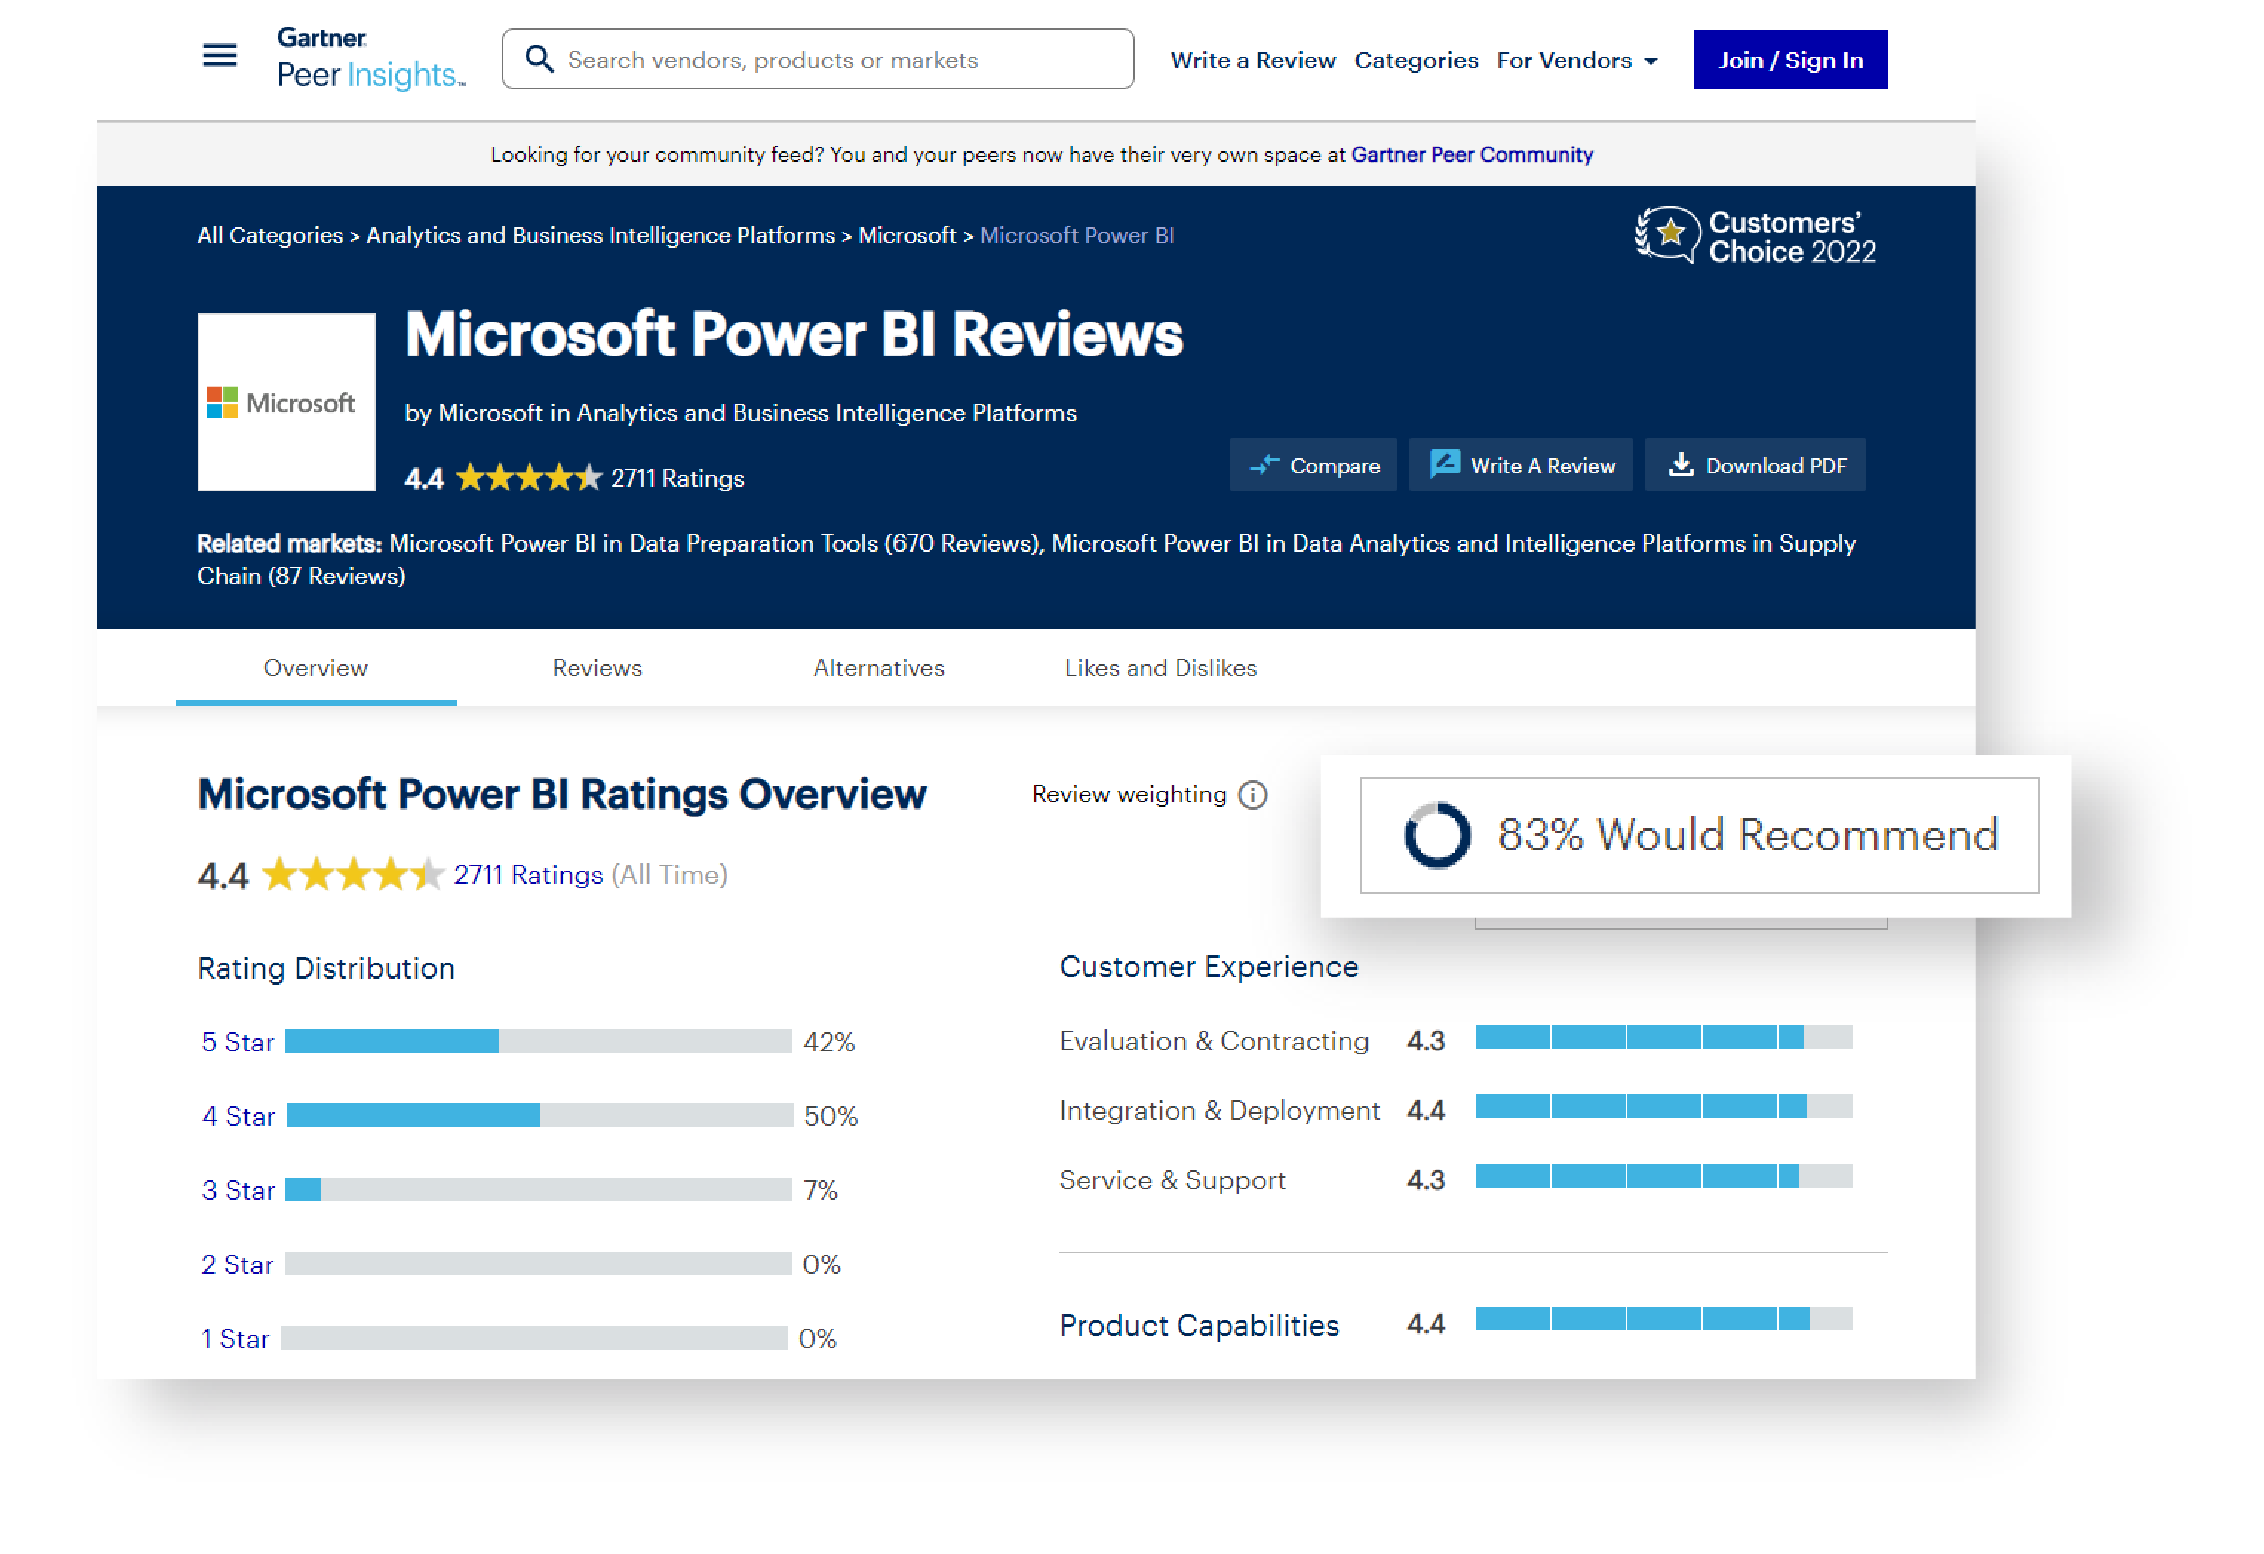Filter by 3 Star ratings

pyautogui.click(x=238, y=1190)
